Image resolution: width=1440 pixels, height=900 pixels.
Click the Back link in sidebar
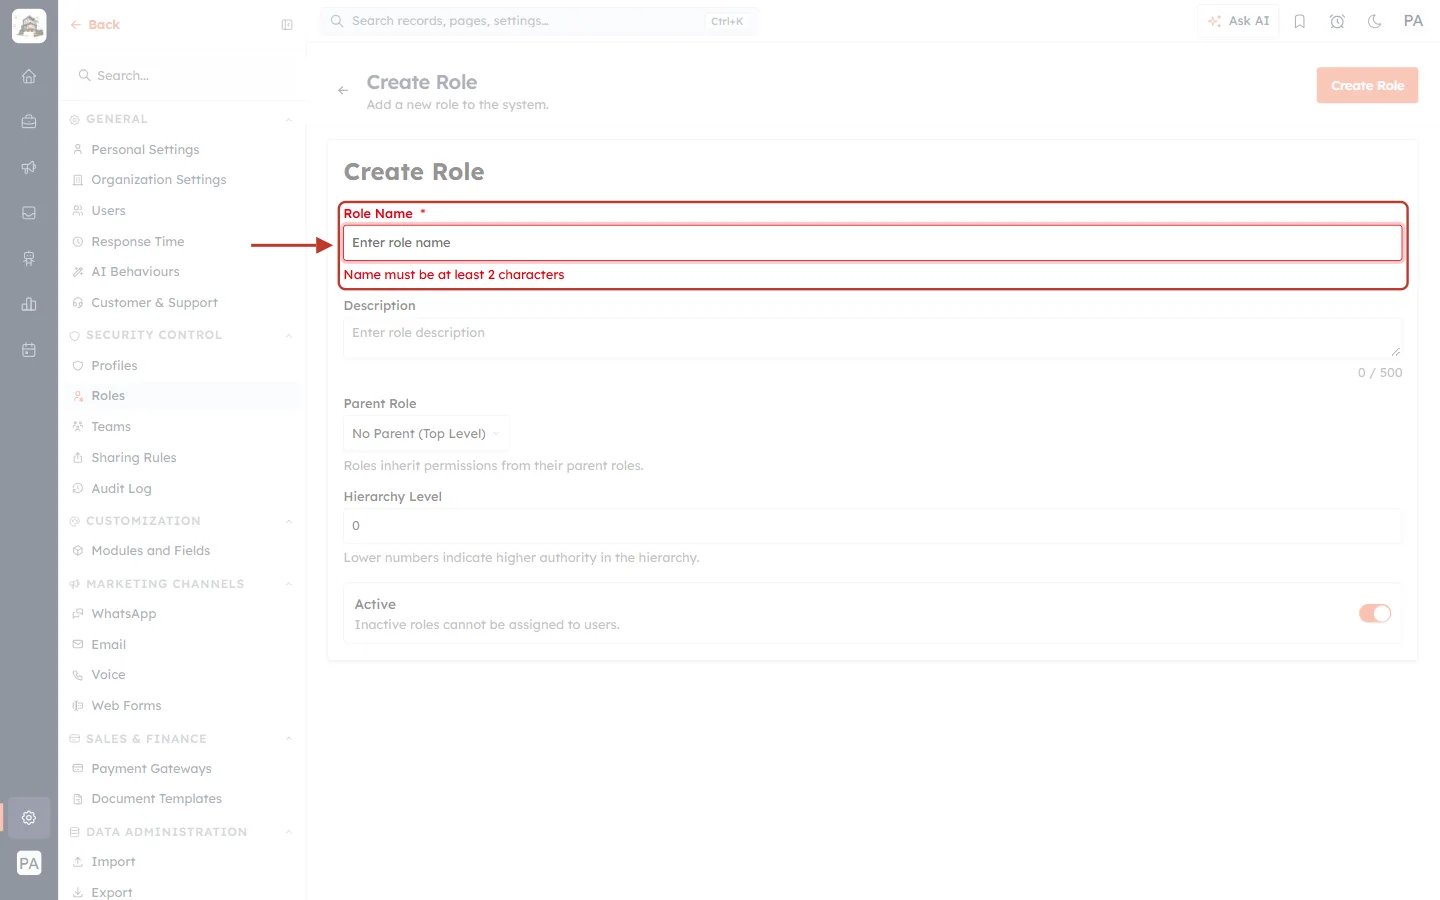(95, 25)
